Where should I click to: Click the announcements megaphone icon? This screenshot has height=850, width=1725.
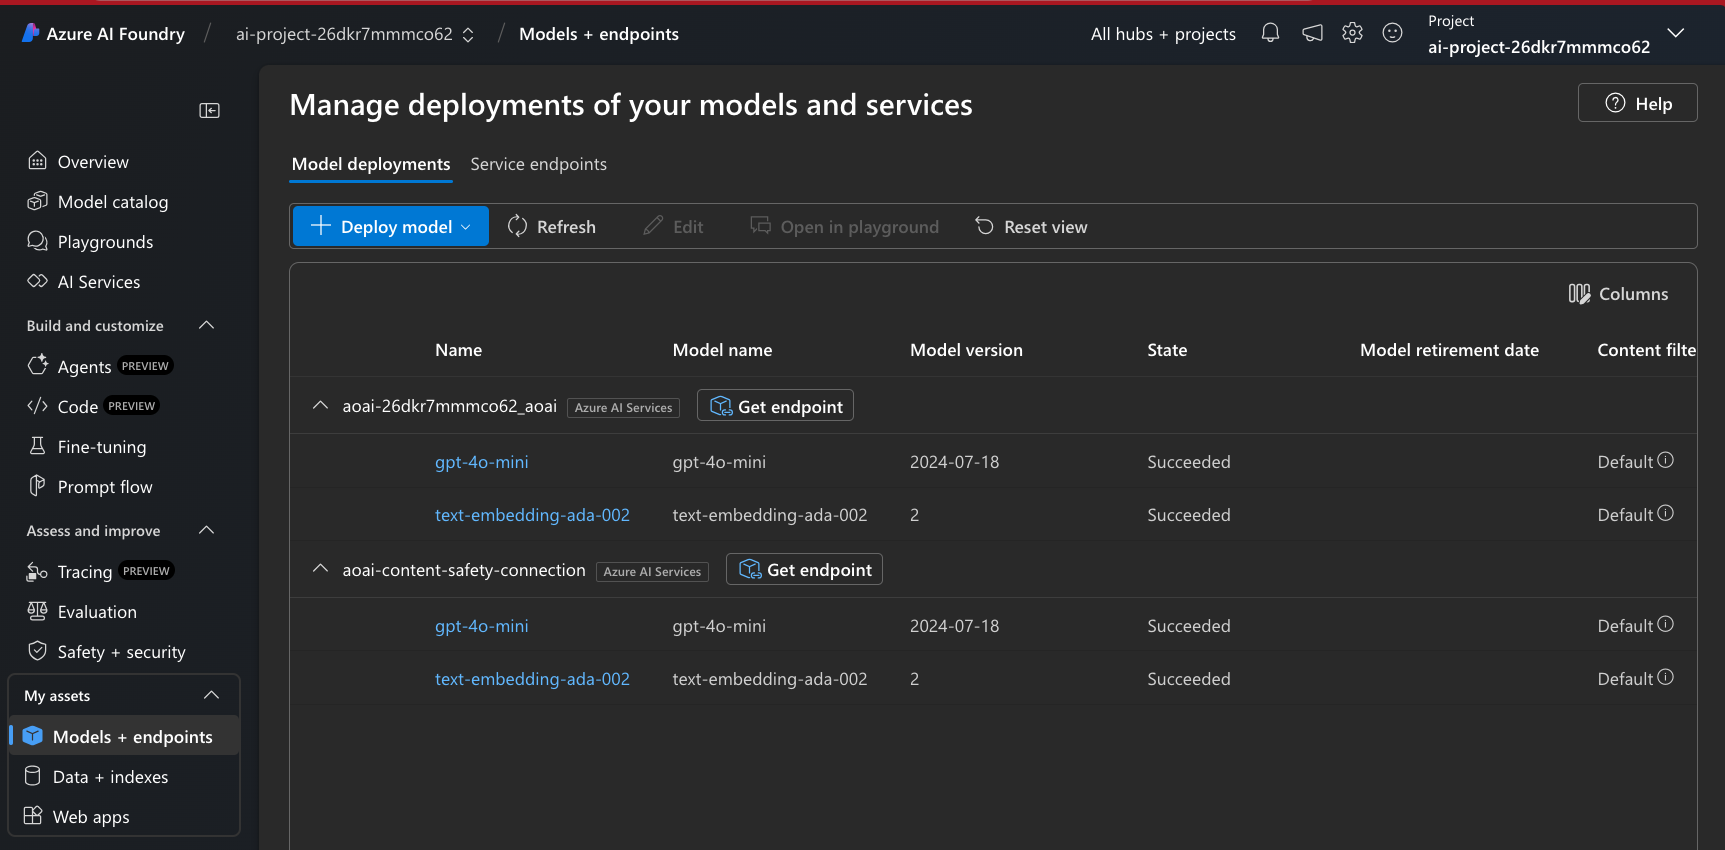point(1312,33)
